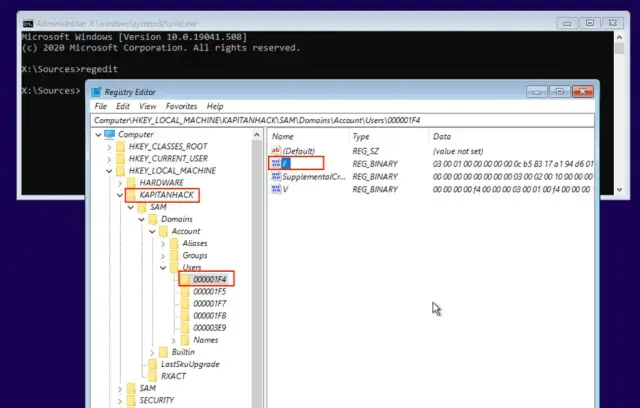This screenshot has height=408, width=640.
Task: Open the Favorites menu
Action: [181, 106]
